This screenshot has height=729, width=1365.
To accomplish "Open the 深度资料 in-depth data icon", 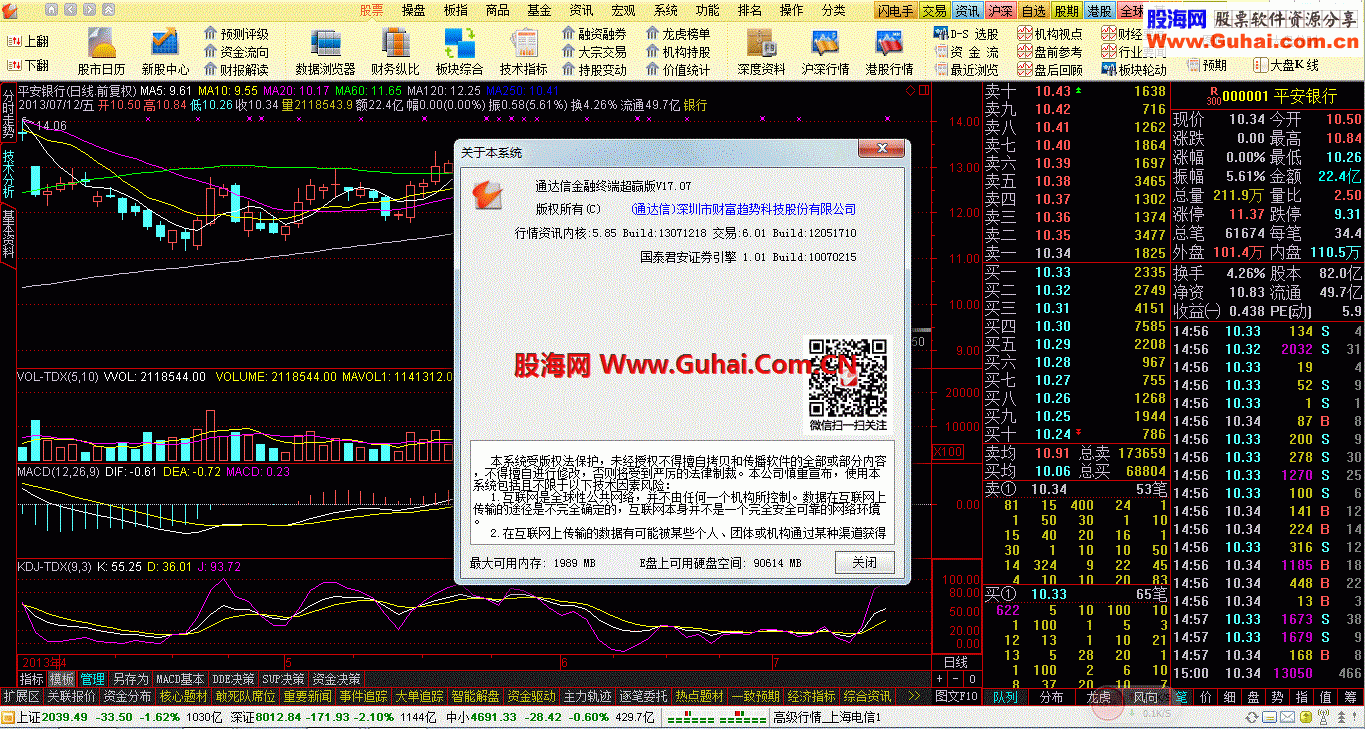I will pos(761,52).
